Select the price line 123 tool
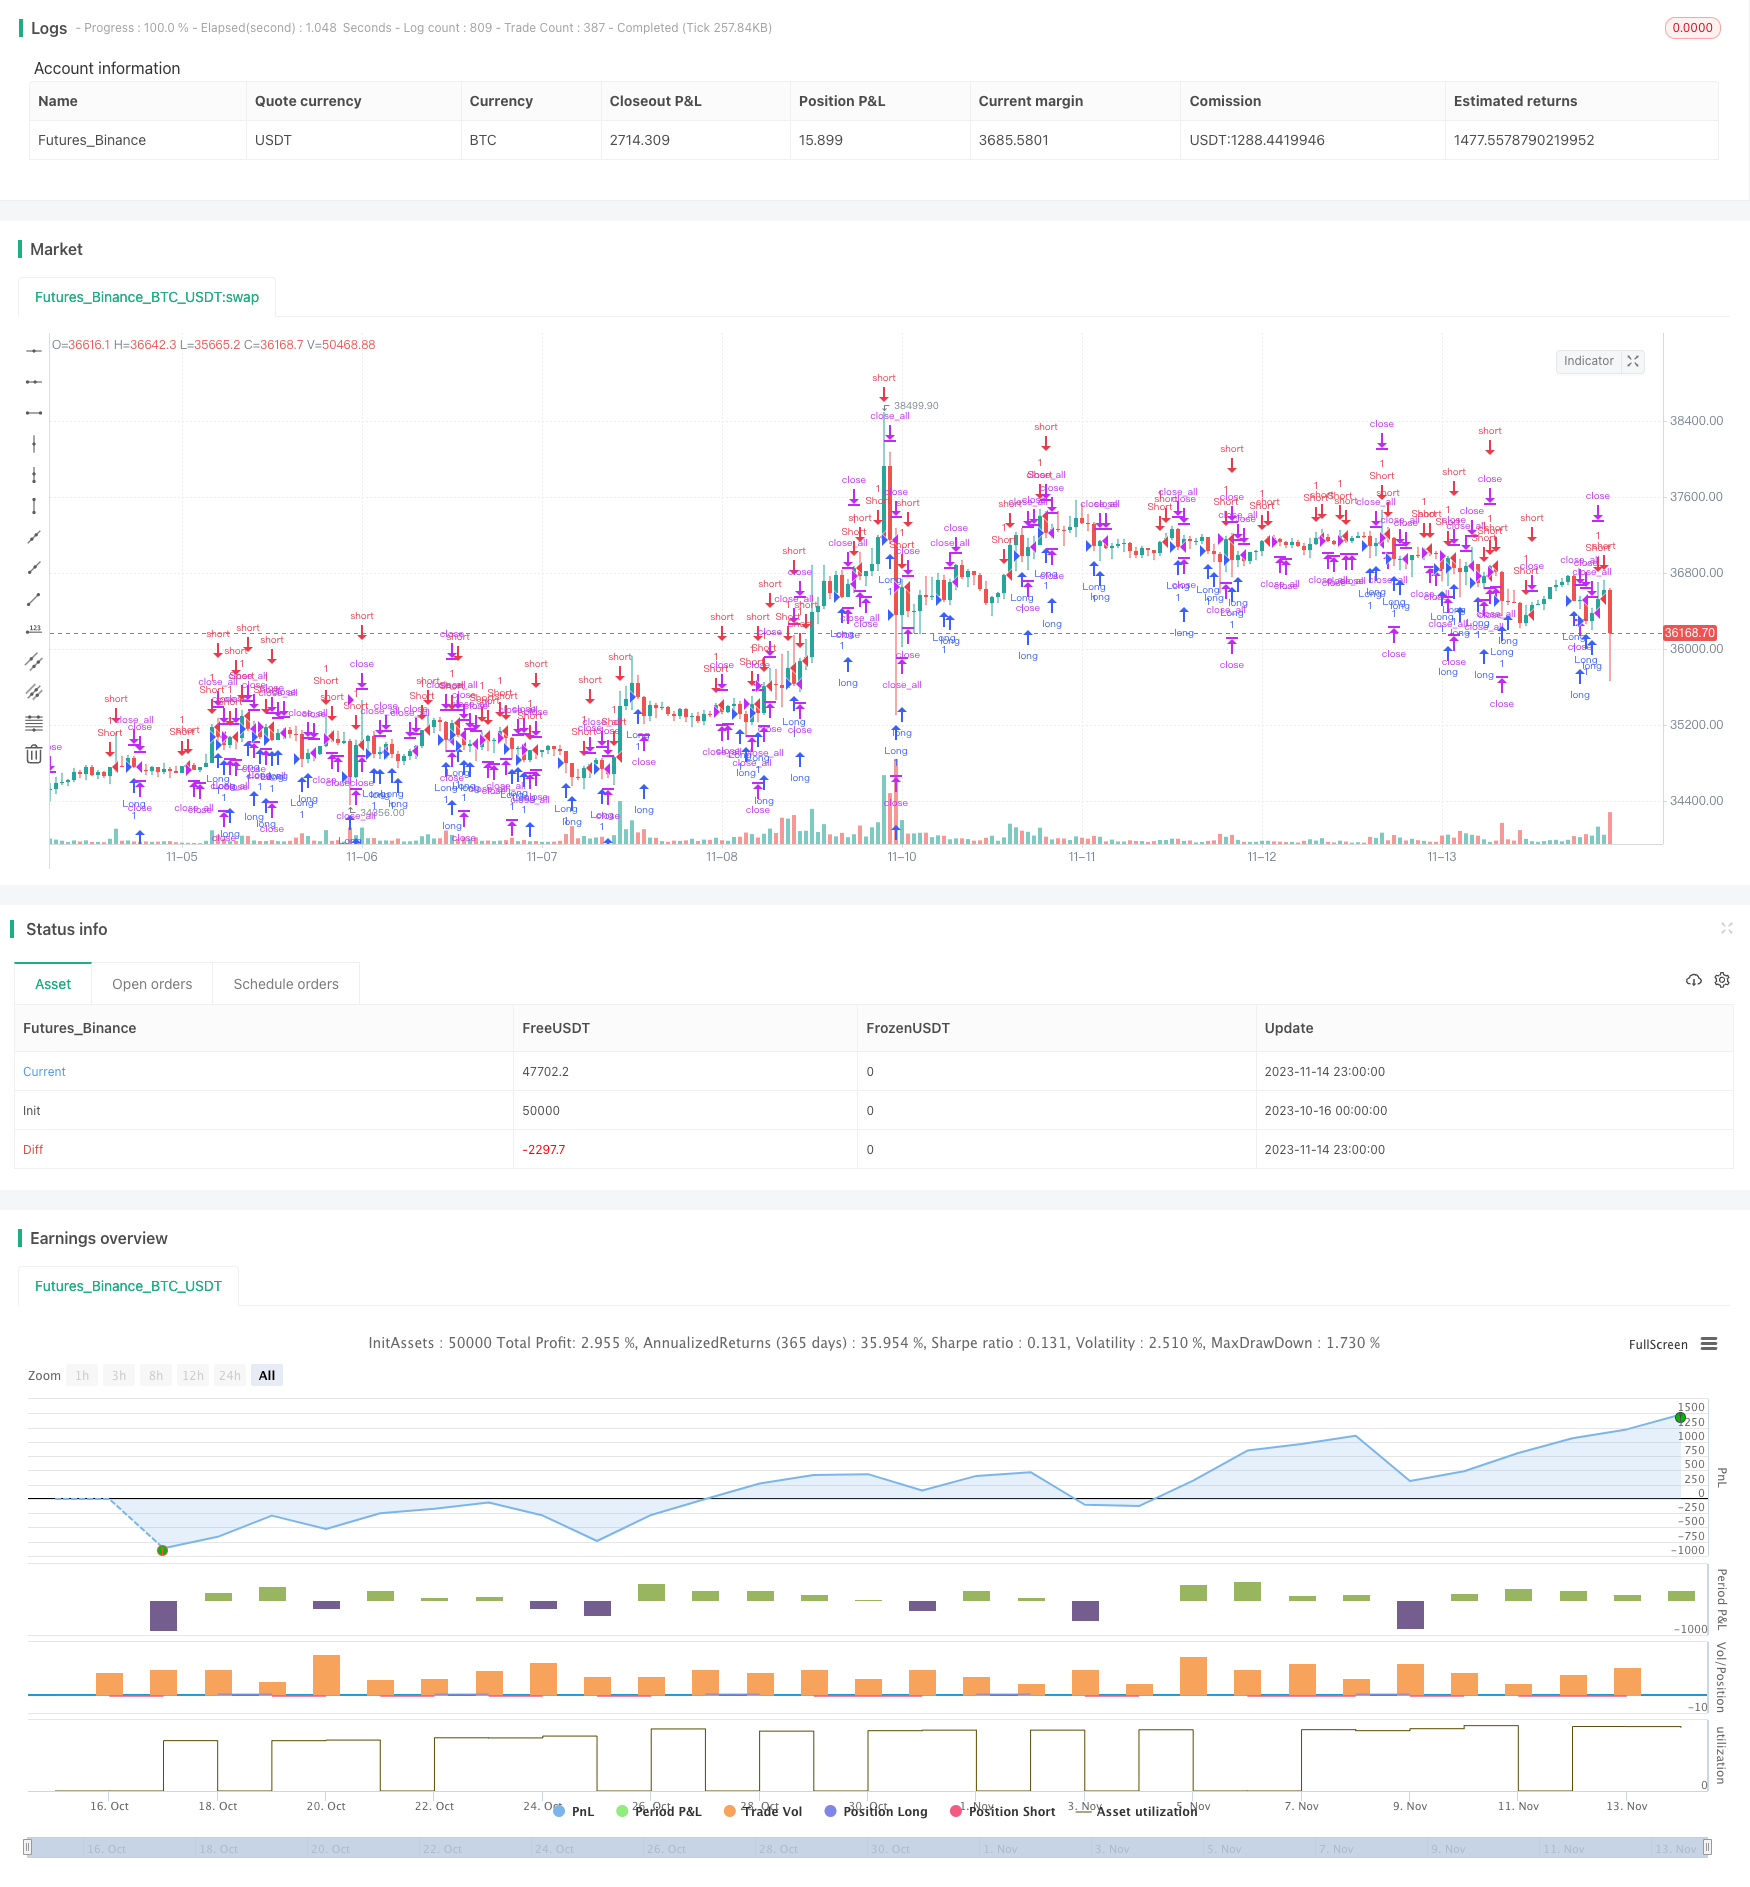 coord(34,630)
